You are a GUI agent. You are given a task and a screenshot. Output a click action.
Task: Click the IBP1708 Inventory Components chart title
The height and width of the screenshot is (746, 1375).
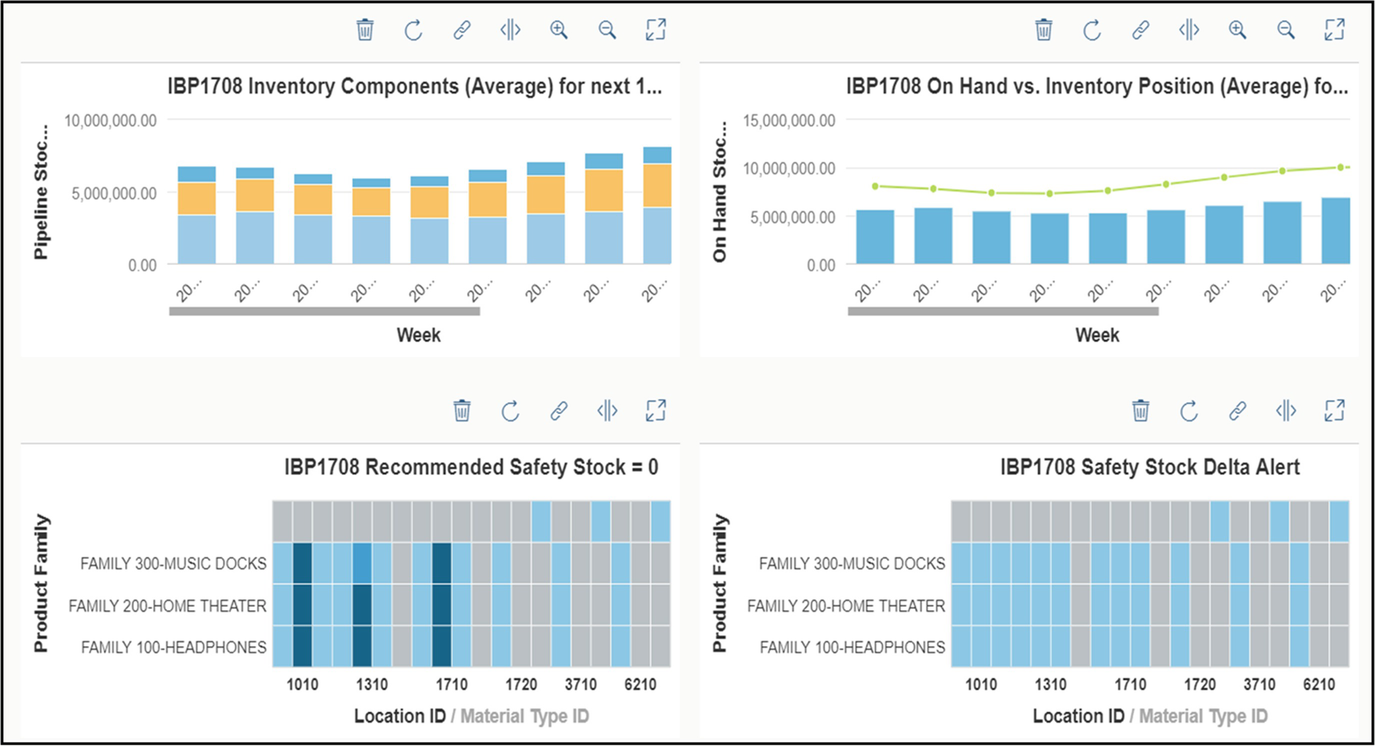coord(415,87)
